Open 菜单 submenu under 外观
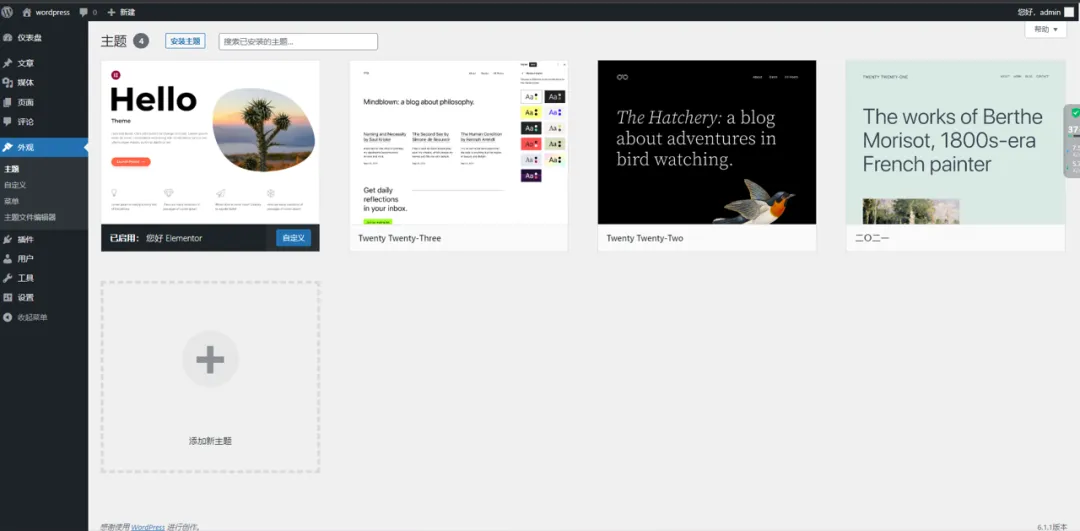 tap(12, 201)
